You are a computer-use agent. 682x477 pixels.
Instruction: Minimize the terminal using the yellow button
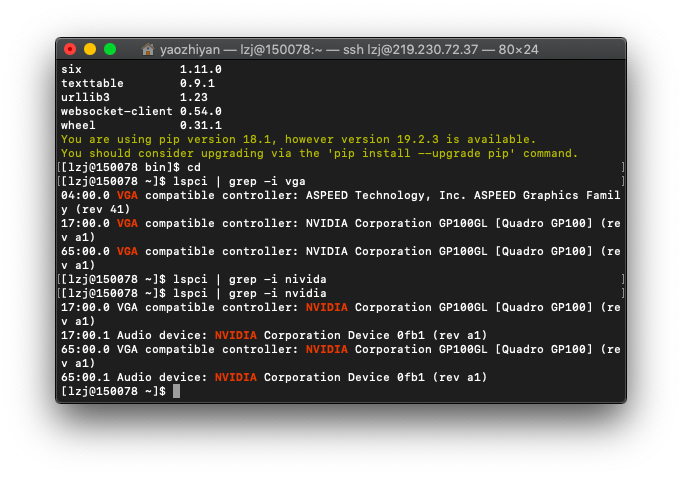tap(90, 49)
